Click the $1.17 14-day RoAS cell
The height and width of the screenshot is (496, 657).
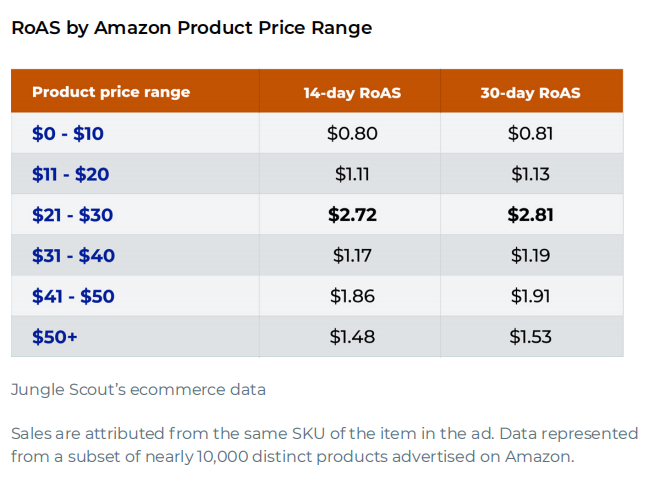coord(352,255)
